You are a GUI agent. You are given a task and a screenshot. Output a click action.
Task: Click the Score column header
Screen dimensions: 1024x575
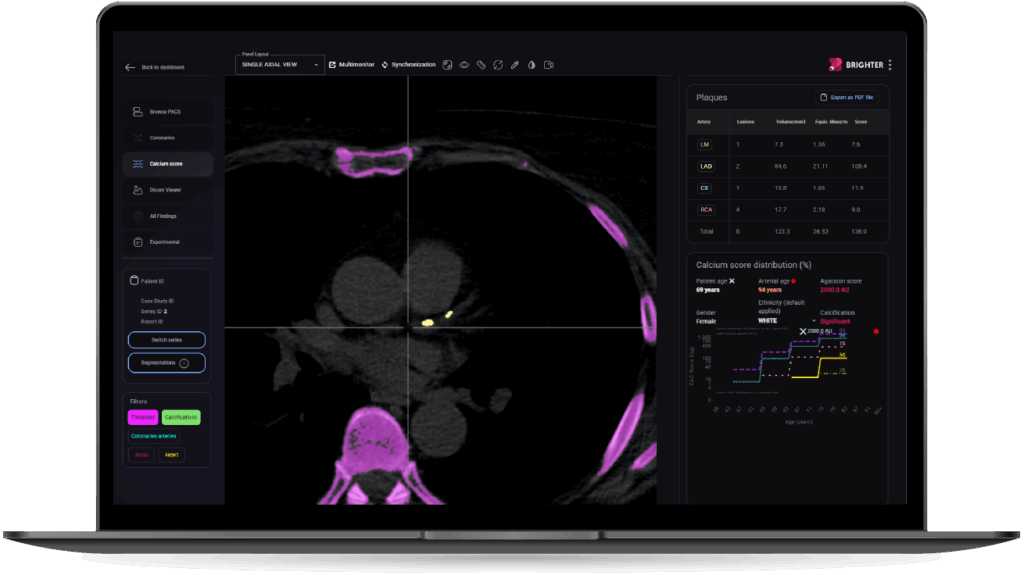click(x=861, y=122)
